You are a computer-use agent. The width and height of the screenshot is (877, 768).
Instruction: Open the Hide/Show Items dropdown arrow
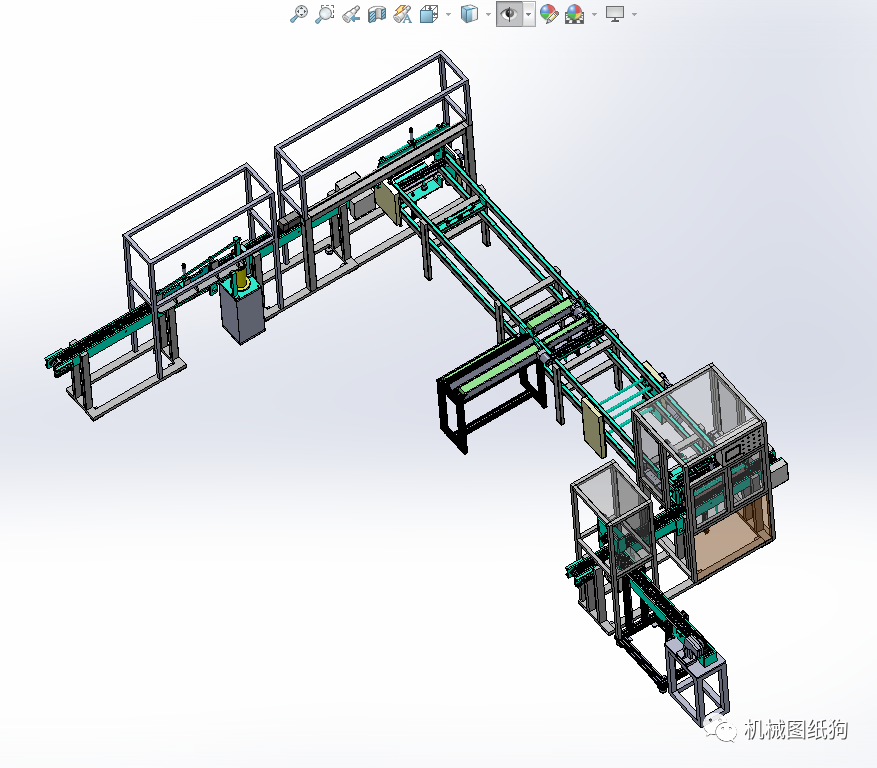529,15
